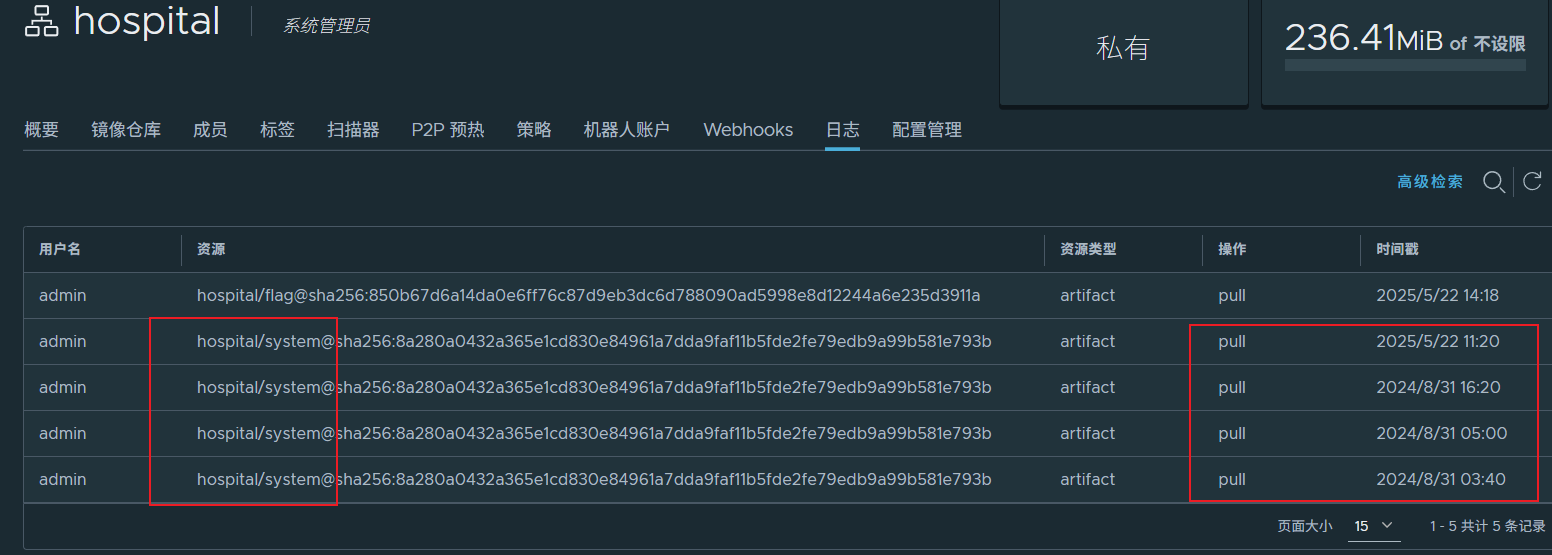1552x555 pixels.
Task: Open the 镜像仓库 tab
Action: (x=126, y=130)
